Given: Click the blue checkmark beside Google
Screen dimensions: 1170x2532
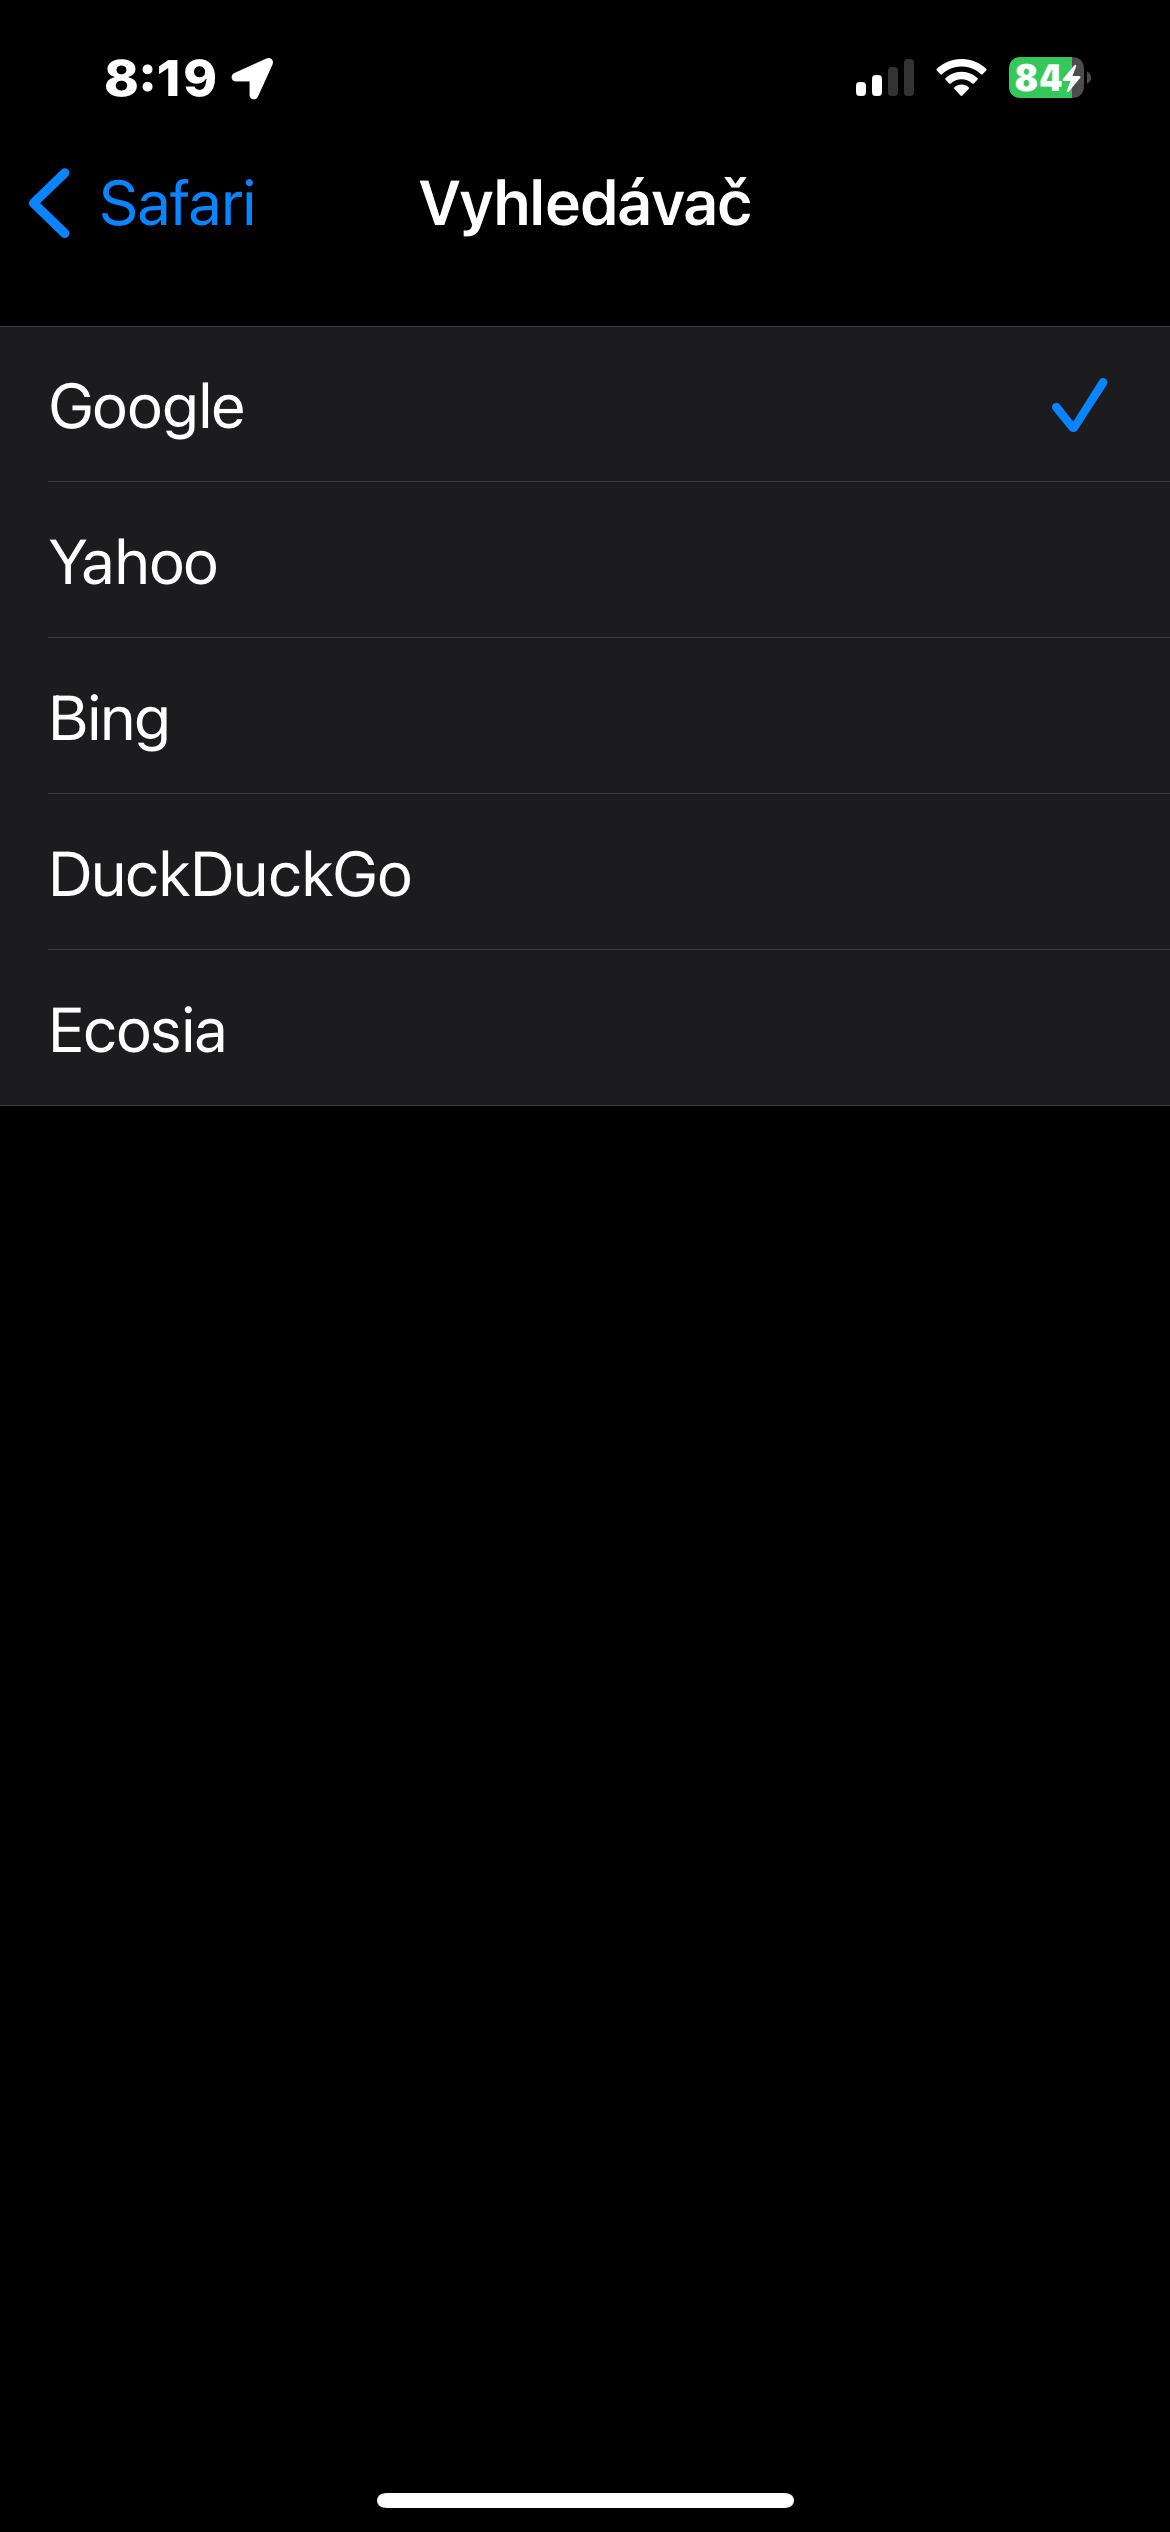Looking at the screenshot, I should point(1079,405).
